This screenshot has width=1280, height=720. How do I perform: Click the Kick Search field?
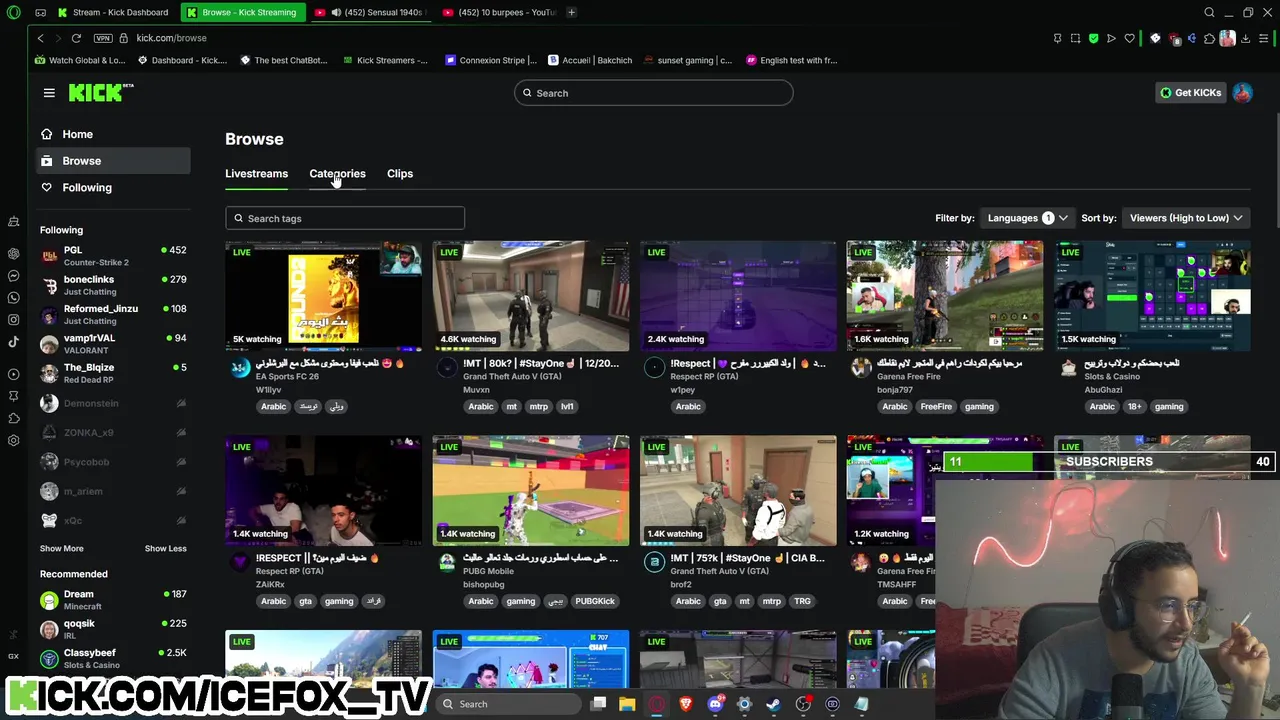654,93
